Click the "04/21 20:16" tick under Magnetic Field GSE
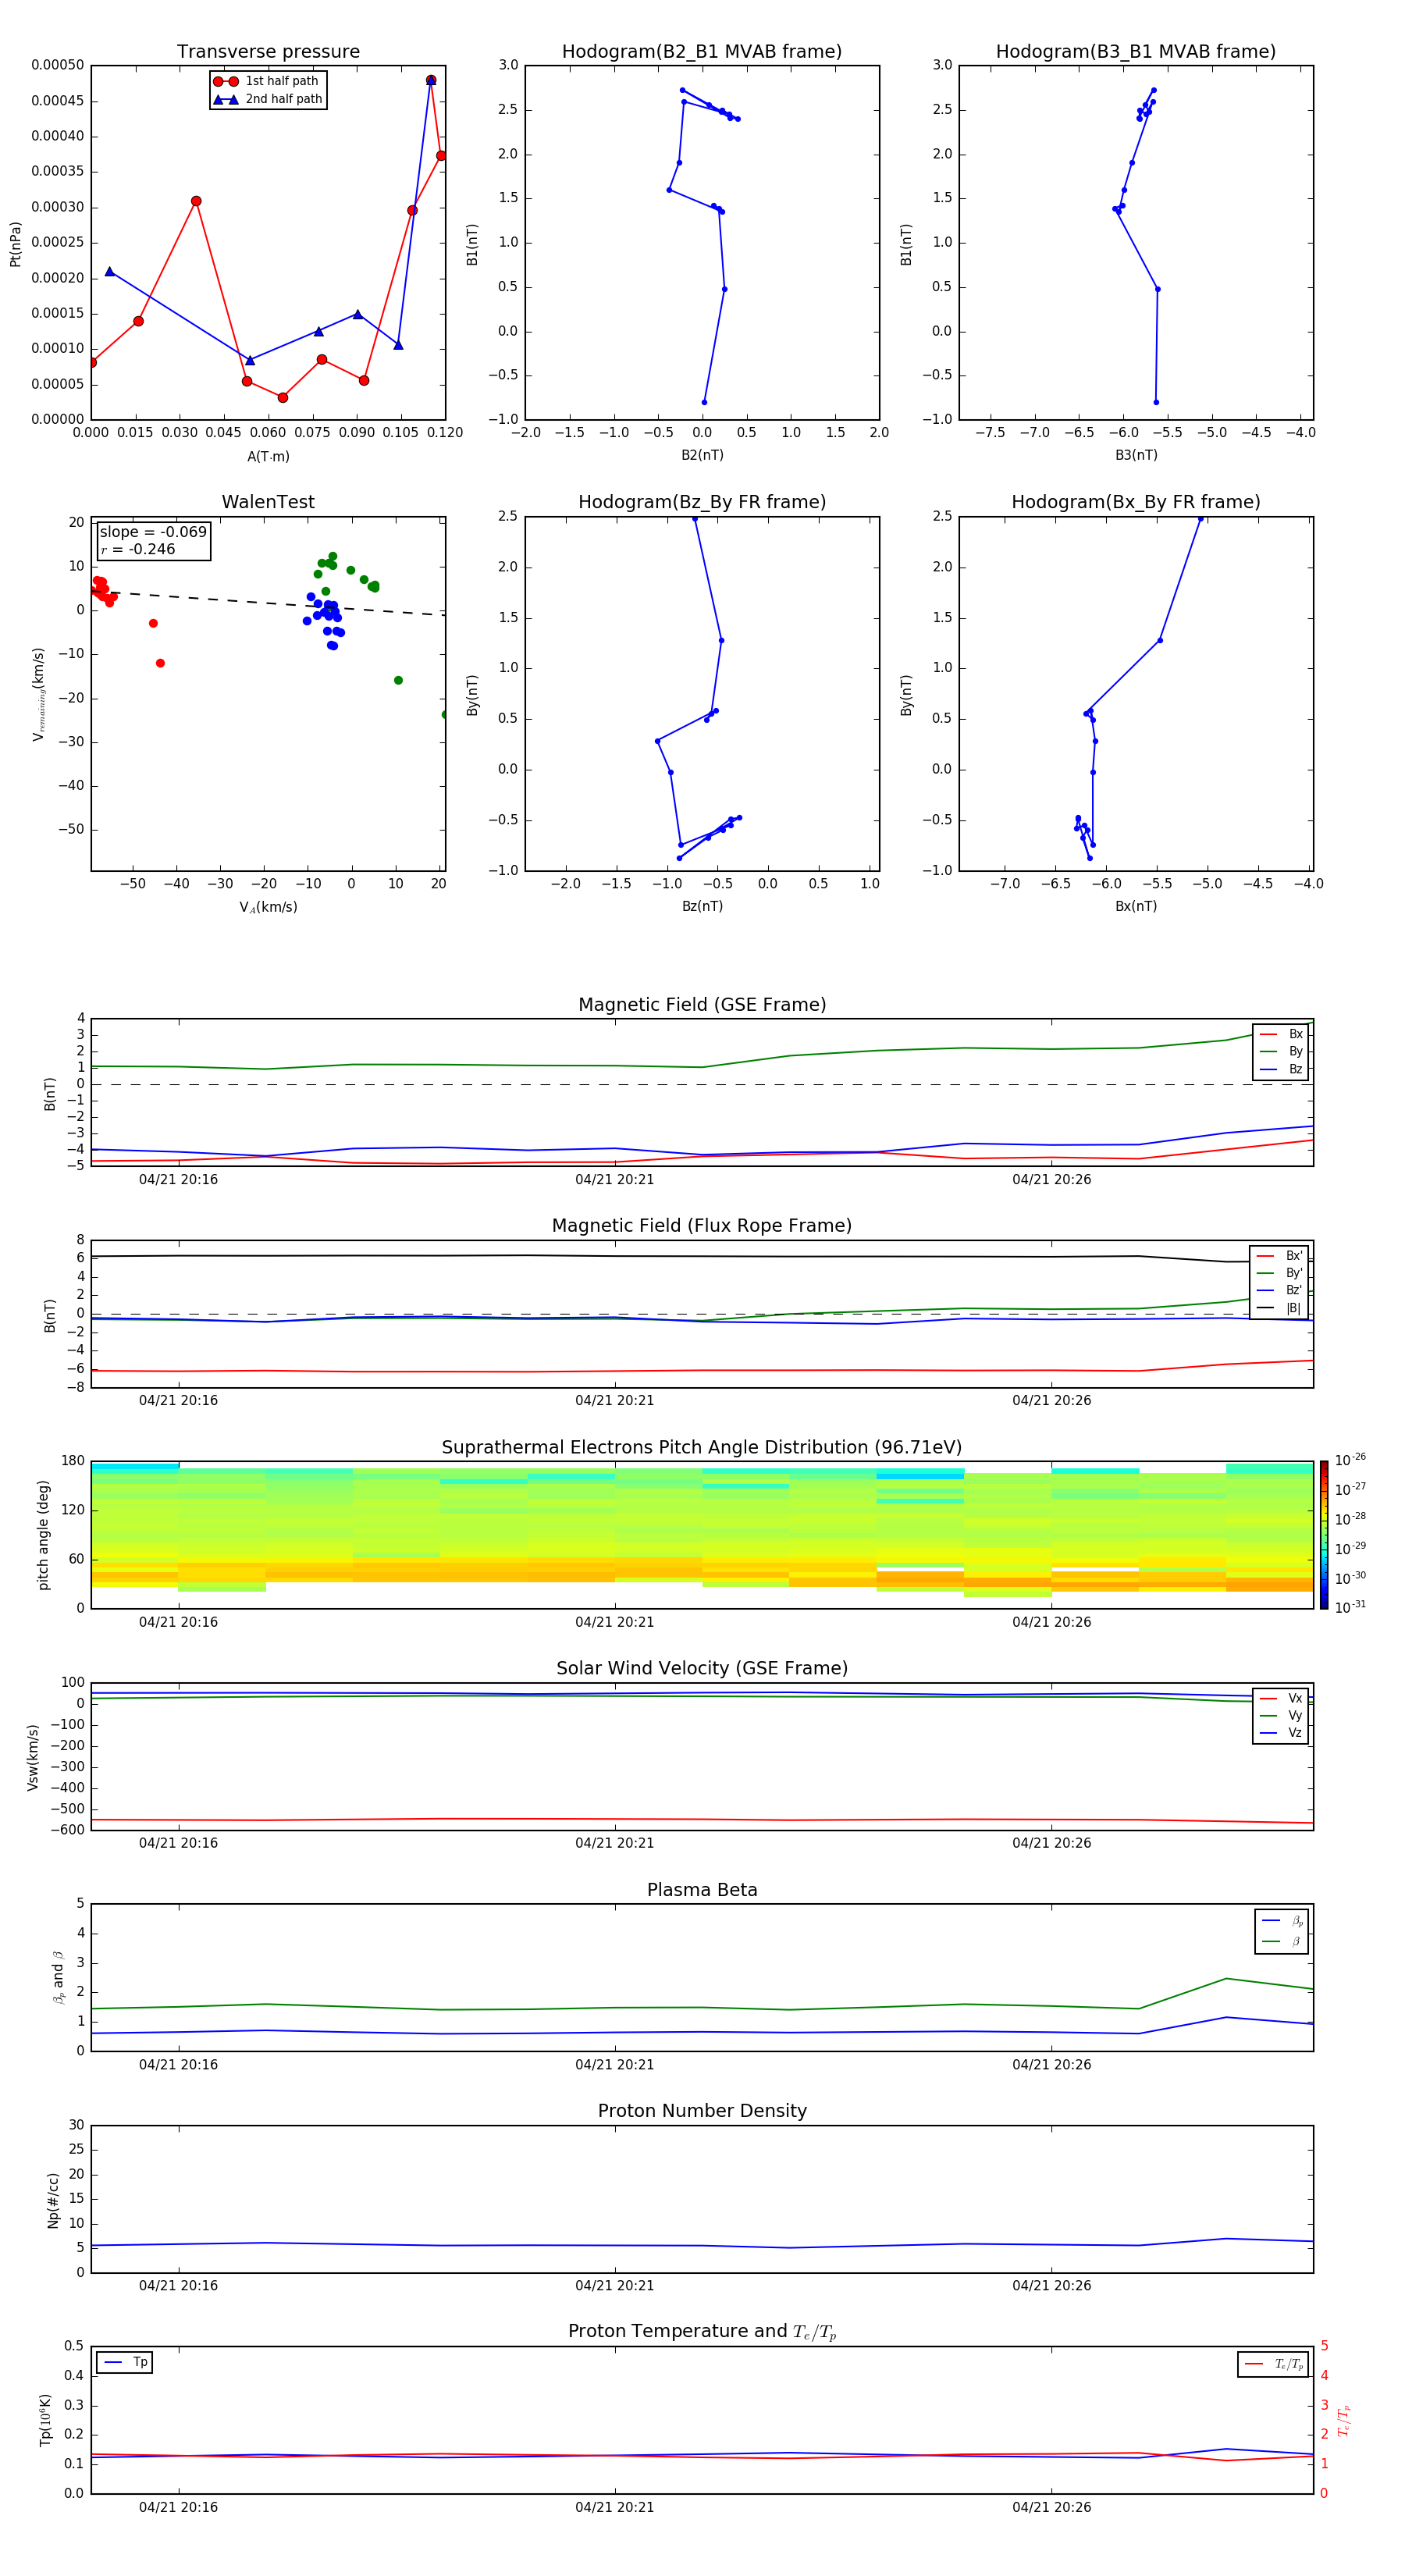This screenshot has width=1405, height=2576. coord(178,1180)
